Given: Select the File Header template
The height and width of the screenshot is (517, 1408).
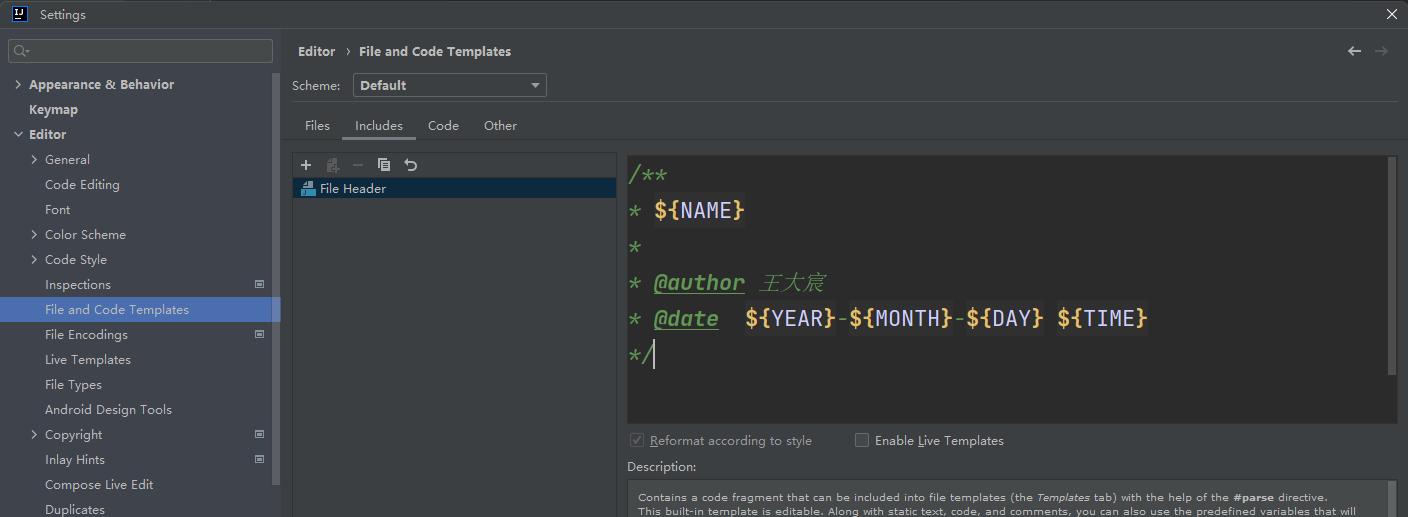Looking at the screenshot, I should (x=353, y=189).
